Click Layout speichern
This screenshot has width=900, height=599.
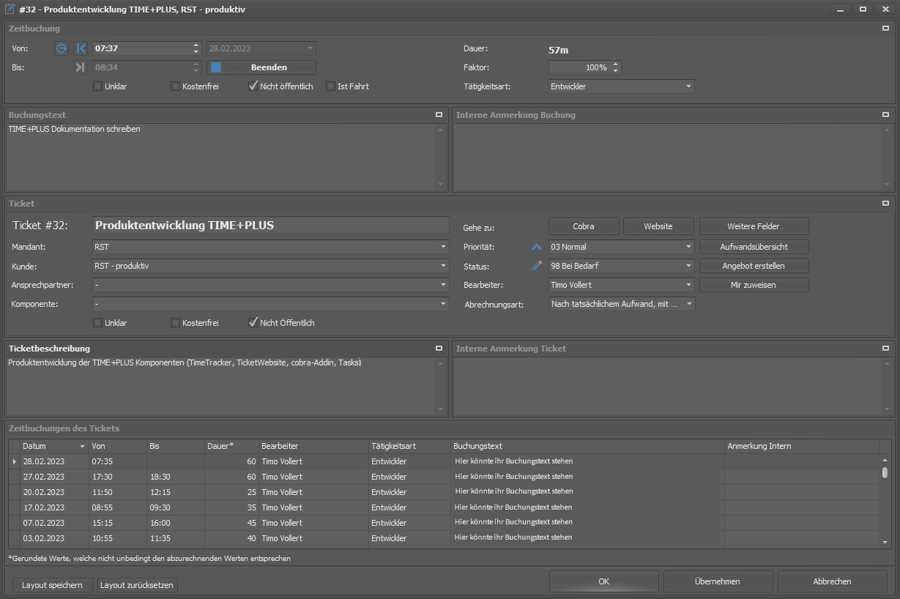pos(52,585)
